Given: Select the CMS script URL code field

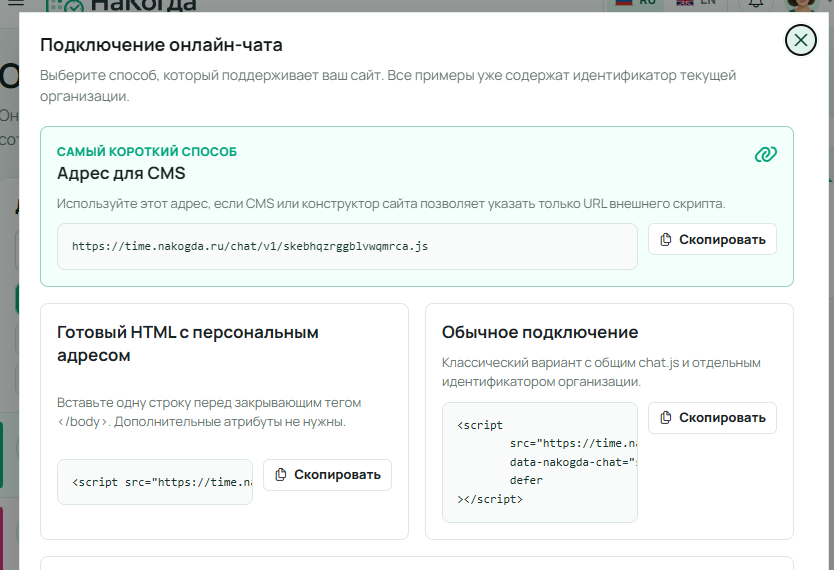Looking at the screenshot, I should click(347, 246).
